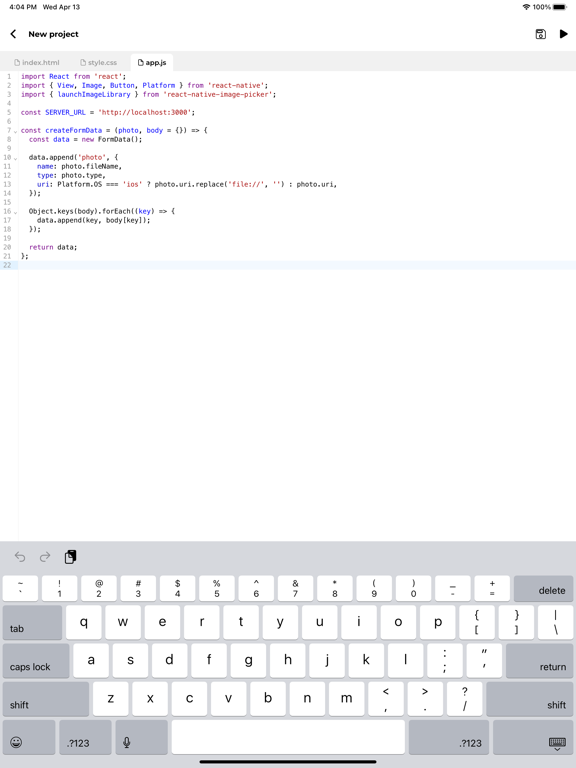Hide the keyboard with dismiss icon

[533, 737]
